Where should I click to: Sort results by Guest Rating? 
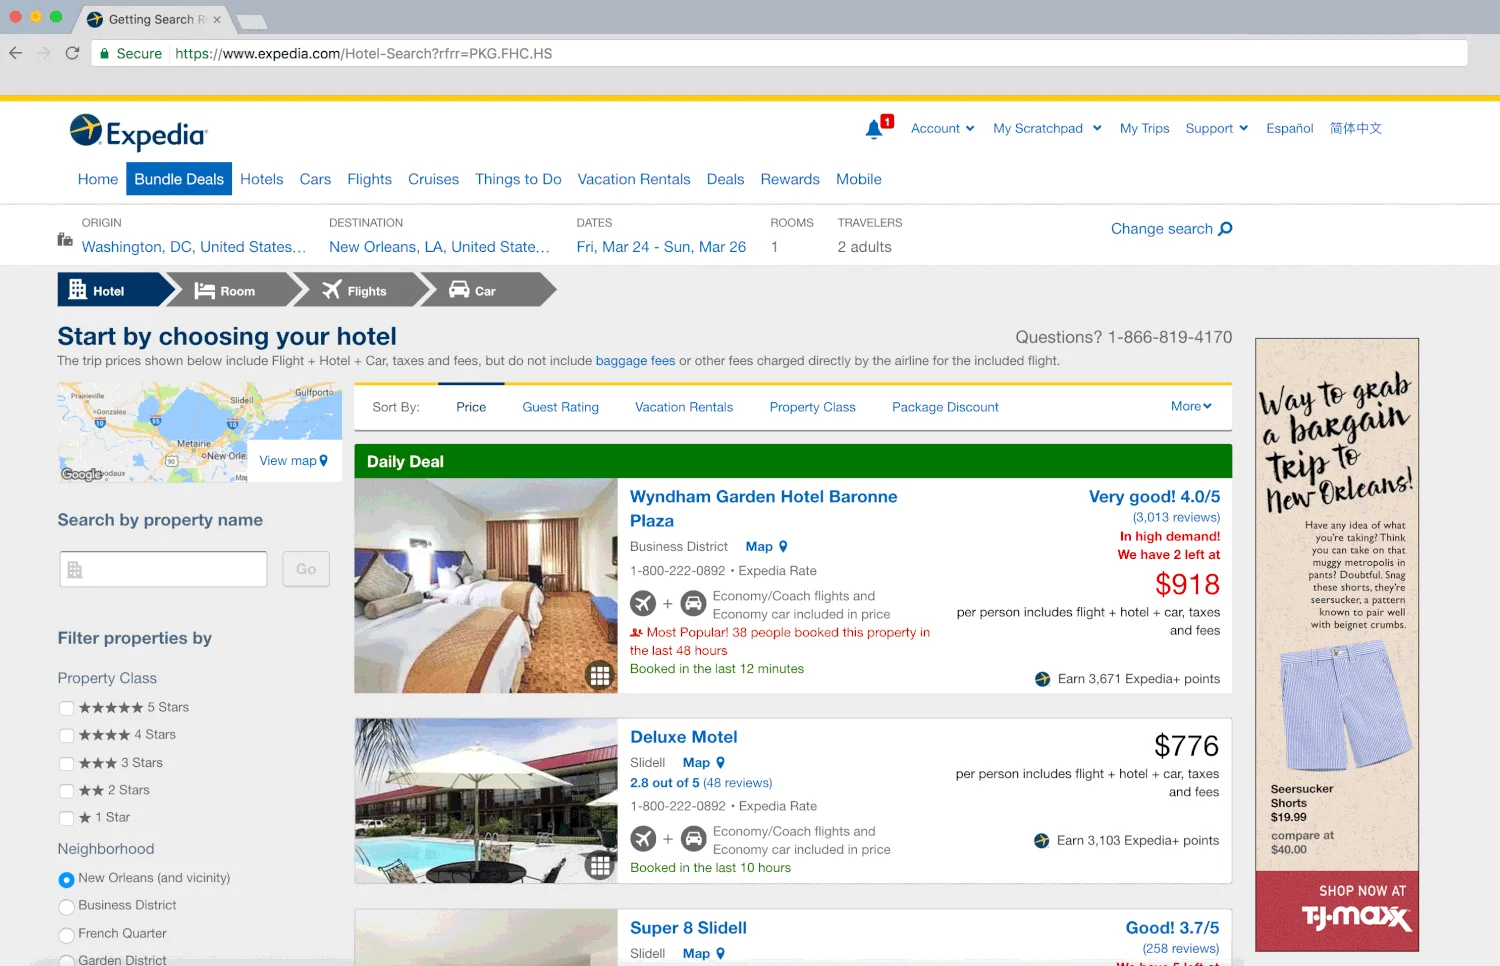tap(560, 407)
